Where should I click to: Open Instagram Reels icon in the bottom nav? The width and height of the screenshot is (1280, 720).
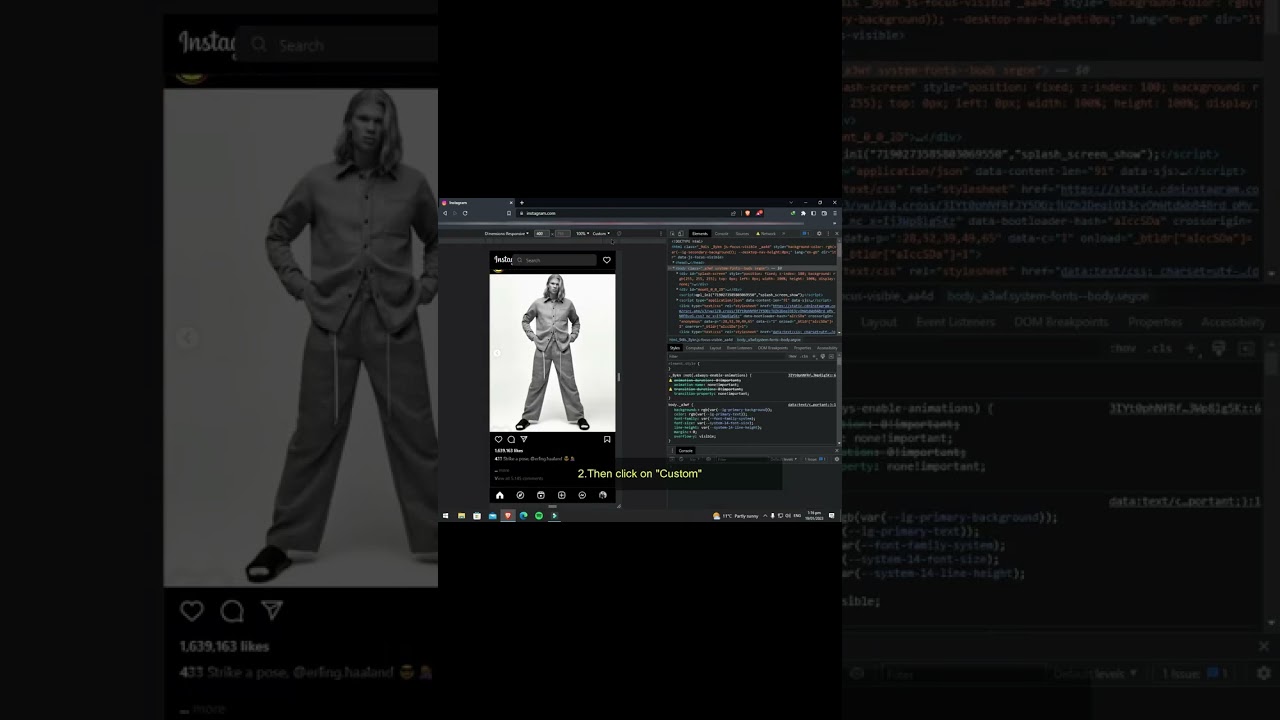[541, 495]
